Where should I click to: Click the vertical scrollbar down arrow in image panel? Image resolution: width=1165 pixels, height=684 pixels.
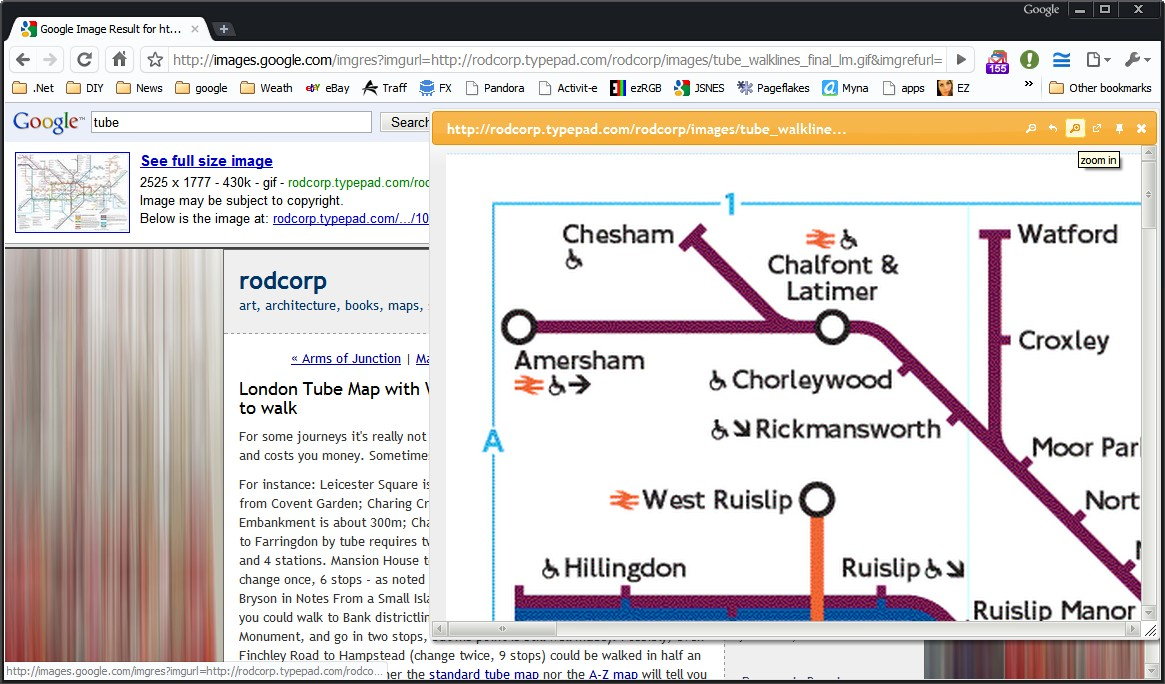coord(1149,613)
